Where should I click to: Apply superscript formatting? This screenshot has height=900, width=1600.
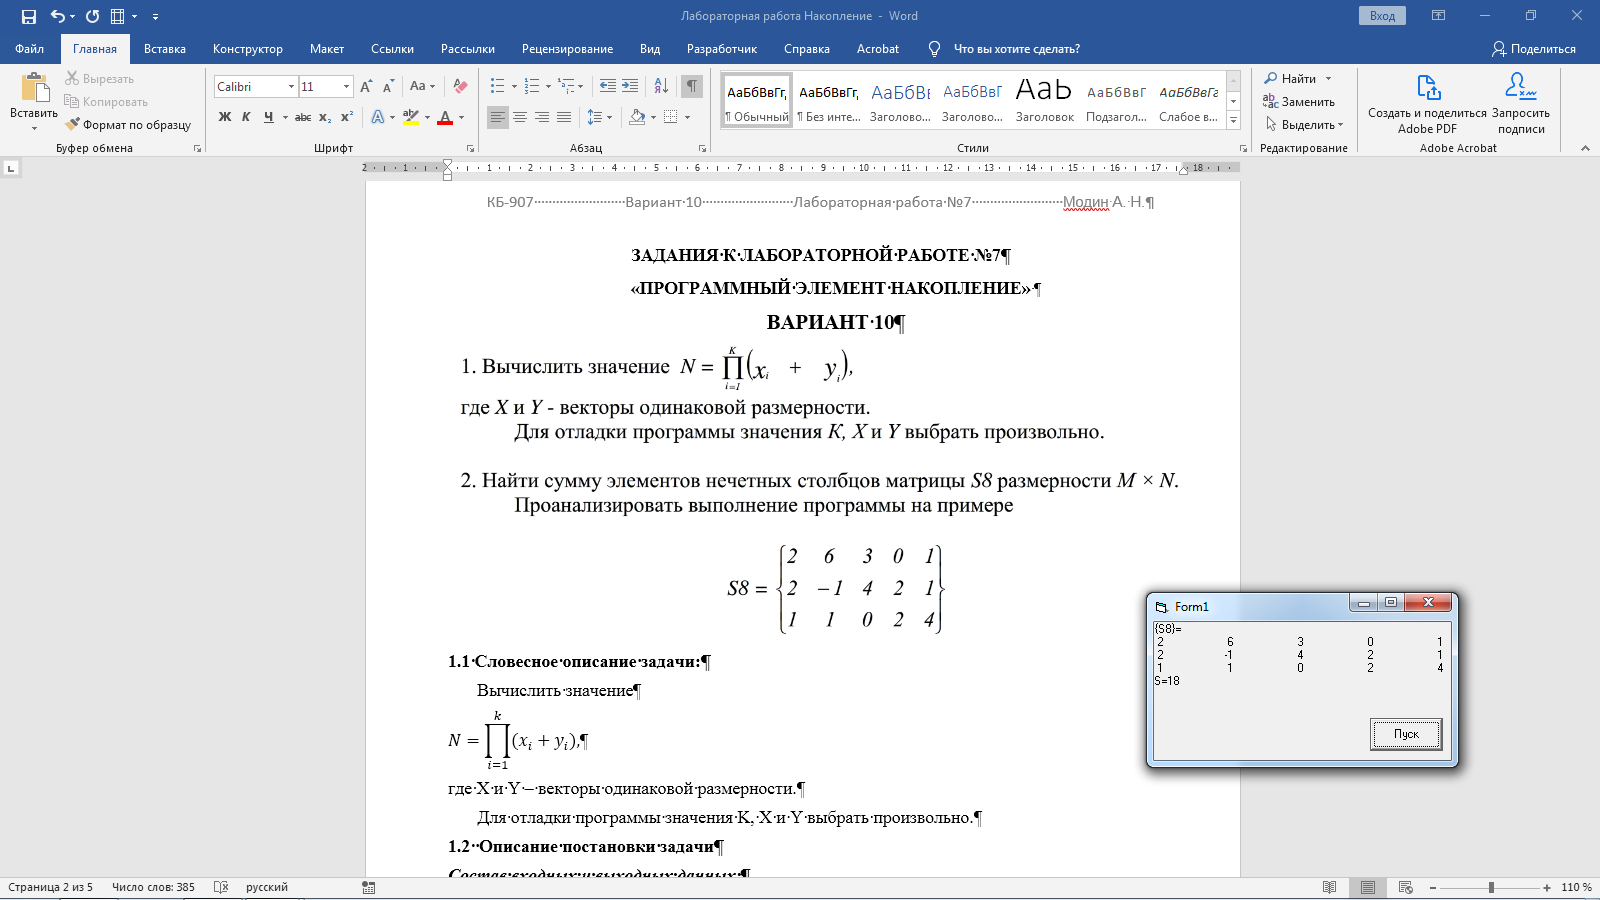pos(347,117)
